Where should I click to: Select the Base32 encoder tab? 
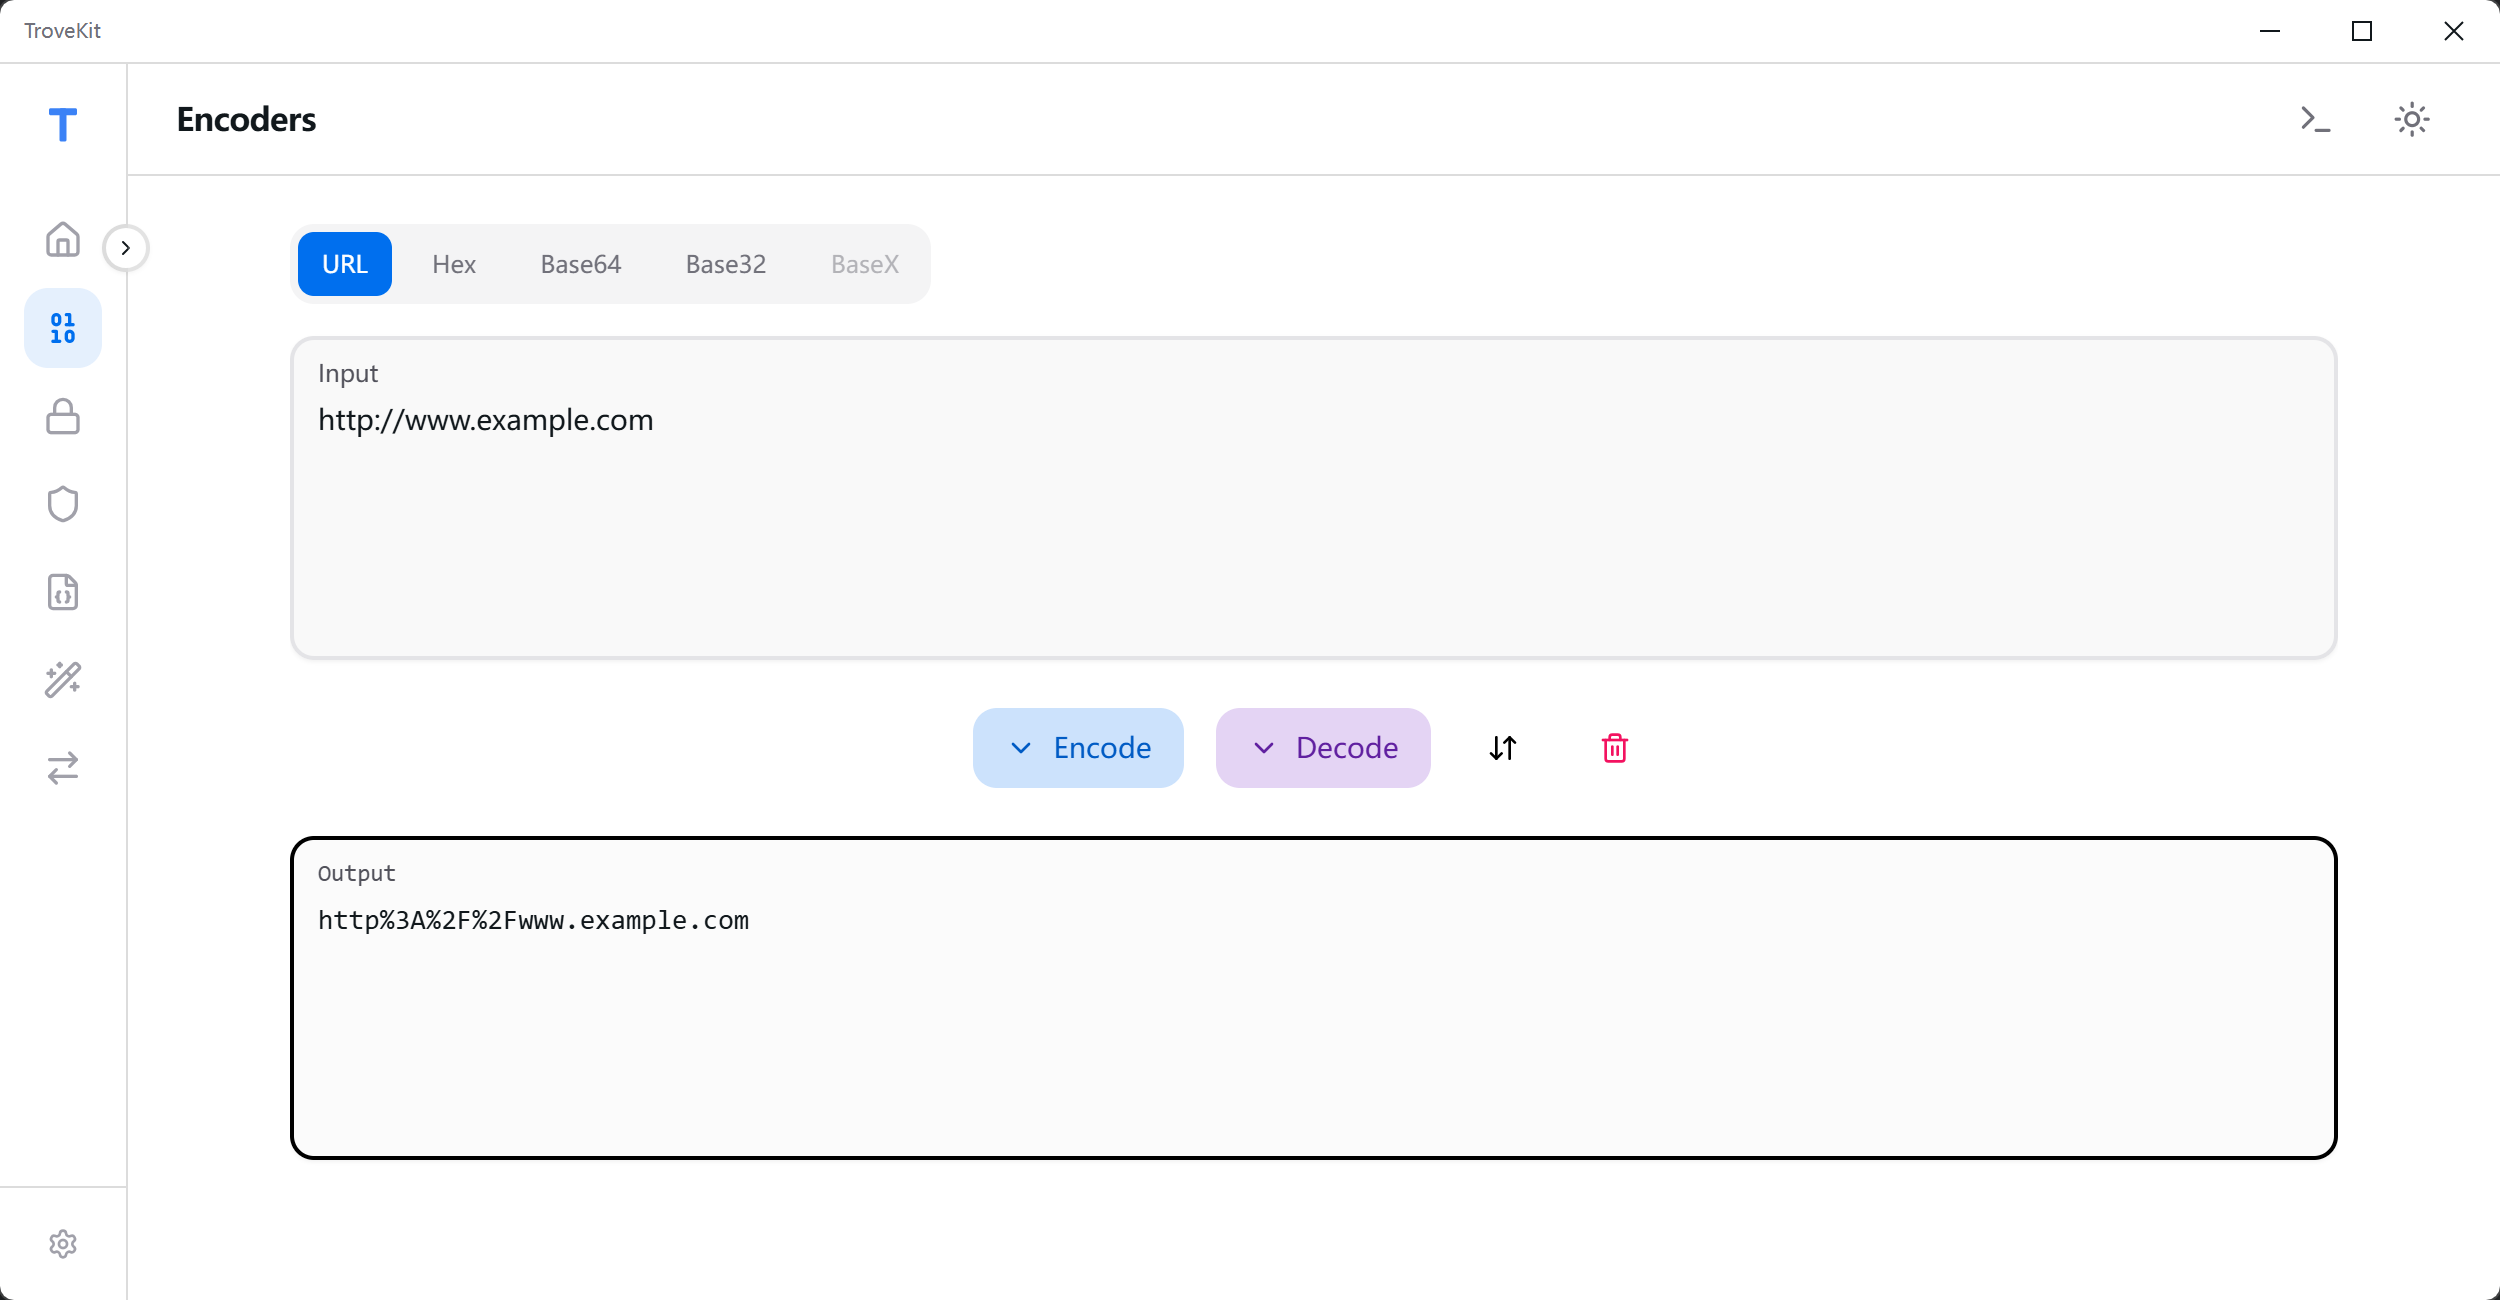pos(725,263)
